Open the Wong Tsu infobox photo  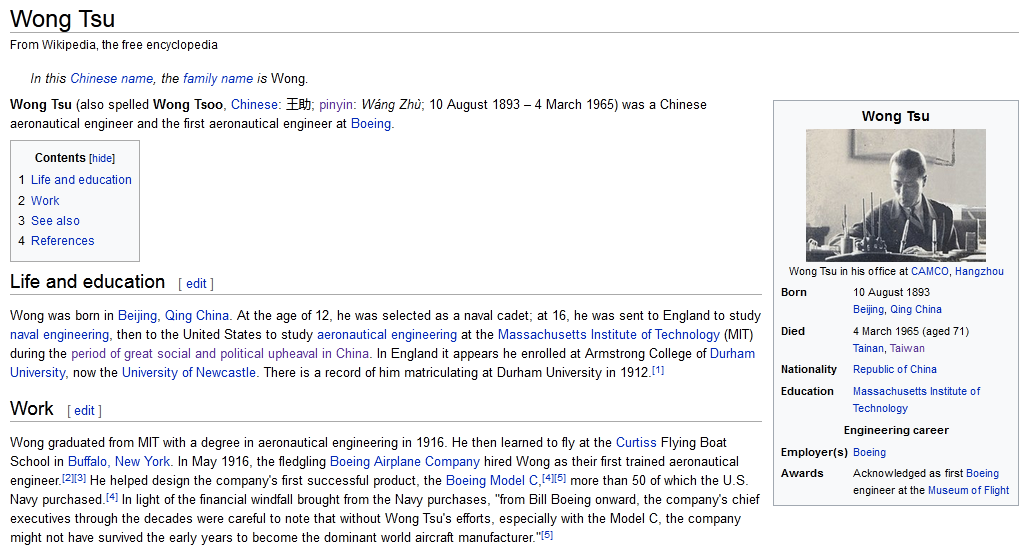pyautogui.click(x=896, y=195)
